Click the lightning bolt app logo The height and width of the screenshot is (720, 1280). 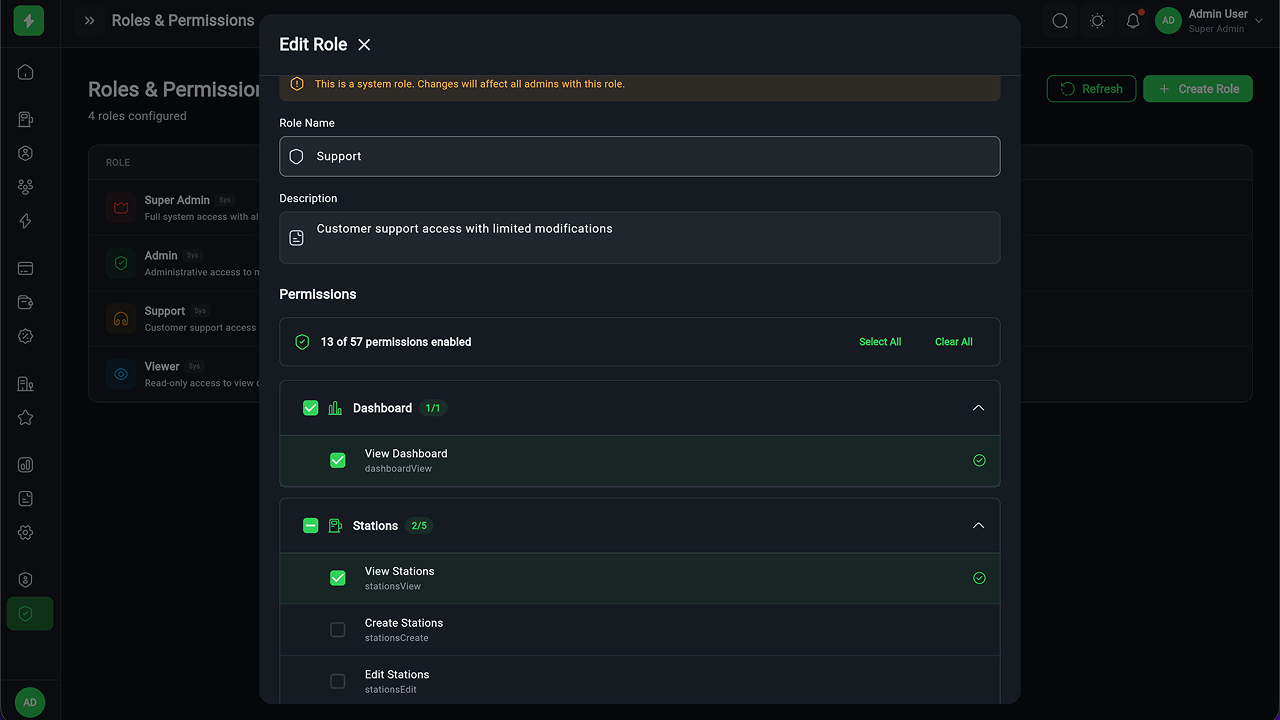(29, 21)
